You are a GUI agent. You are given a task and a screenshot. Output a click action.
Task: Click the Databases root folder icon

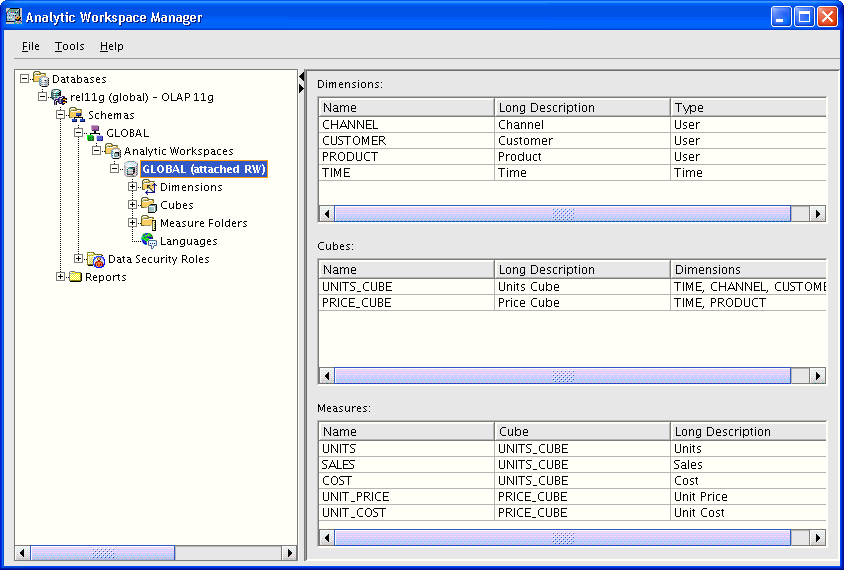click(41, 79)
